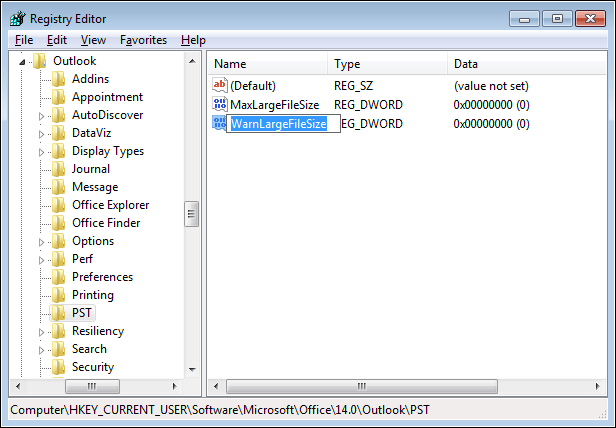Open the File menu

tap(24, 40)
